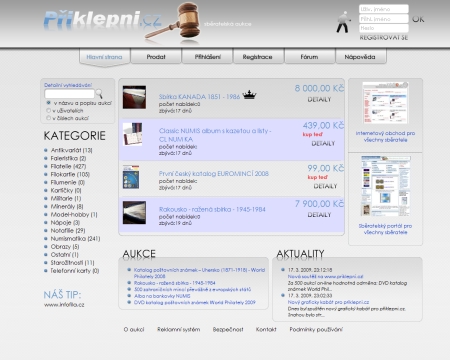This screenshot has height=360, width=450.
Task: Open the Telefonní karty category
Action: [x=75, y=271]
